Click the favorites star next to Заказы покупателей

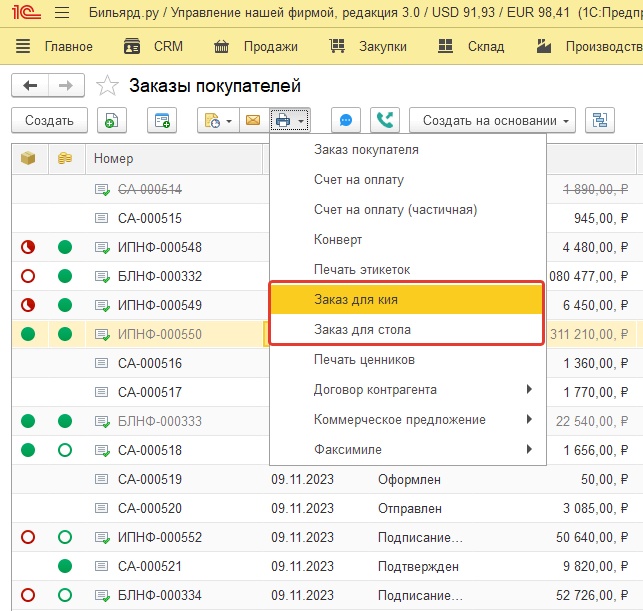[107, 87]
